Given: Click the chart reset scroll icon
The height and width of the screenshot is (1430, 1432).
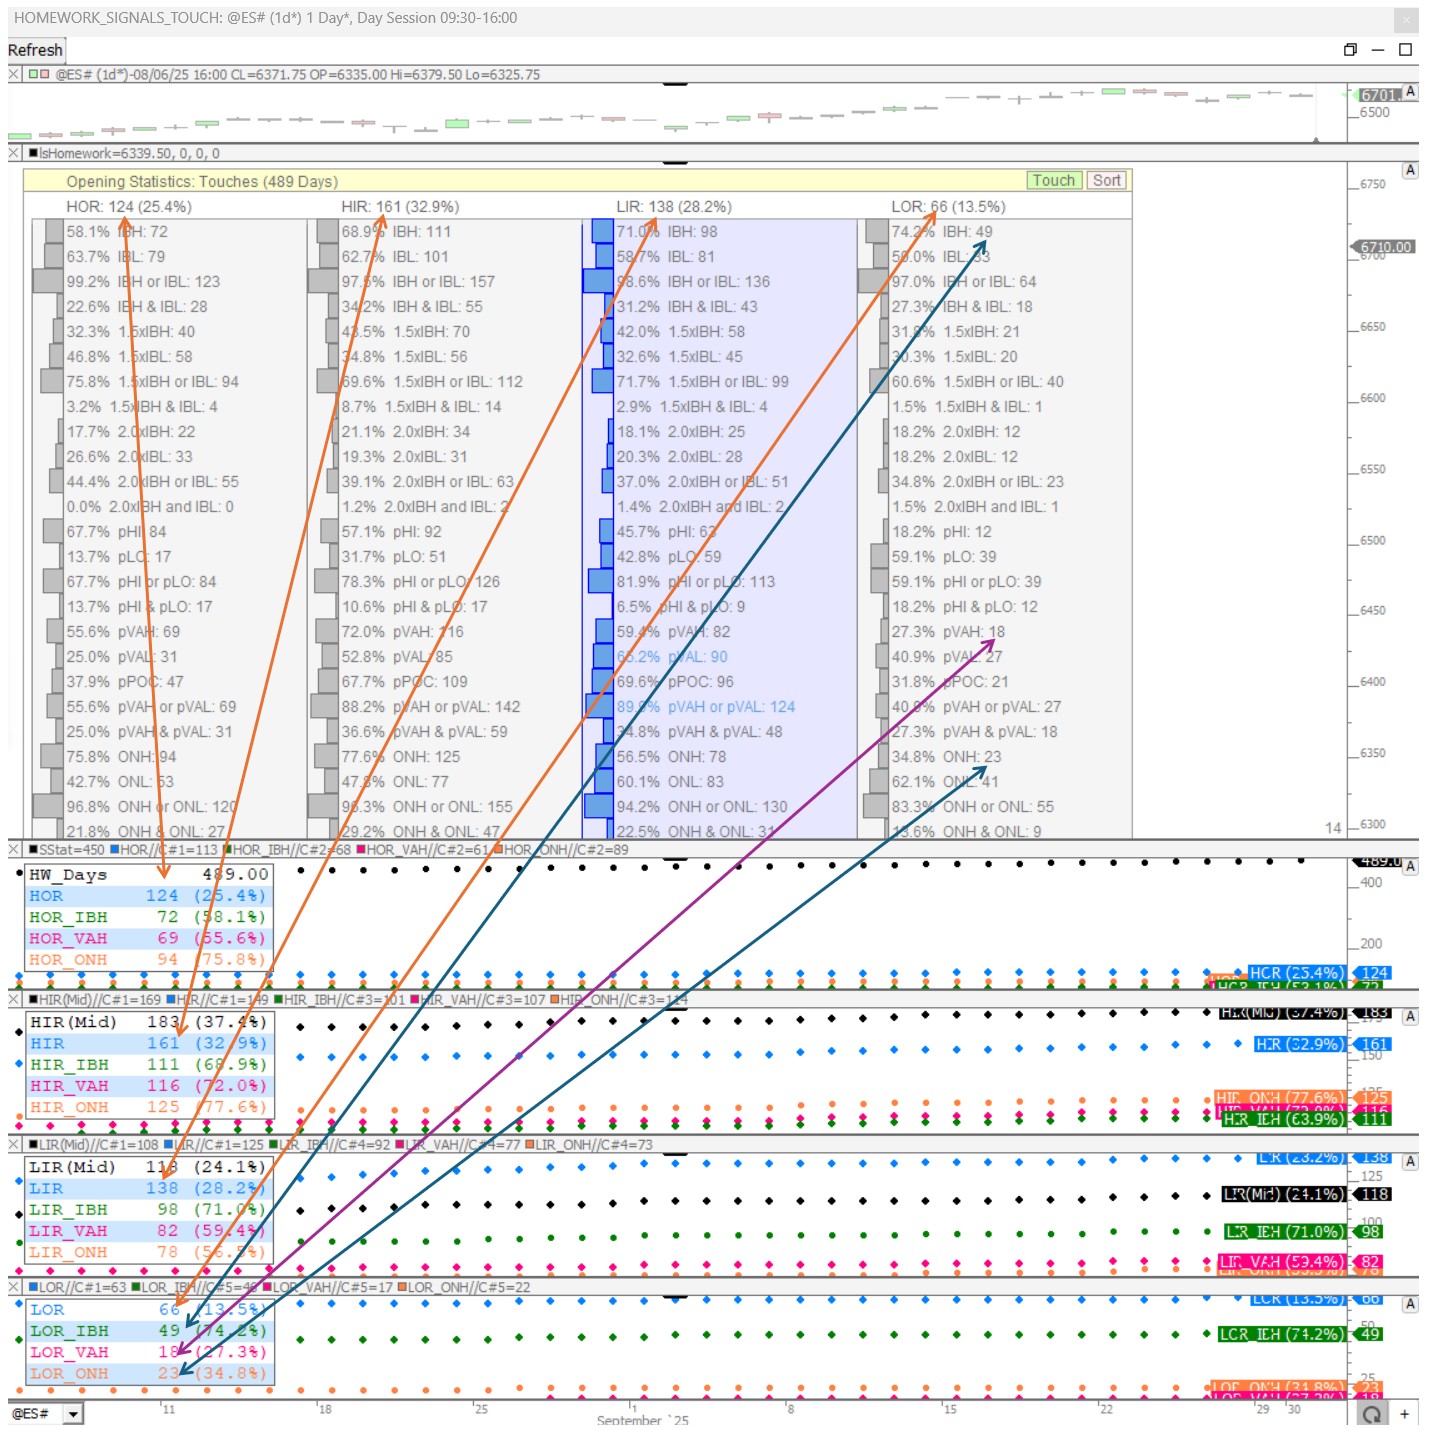Looking at the screenshot, I should pos(1372,1413).
